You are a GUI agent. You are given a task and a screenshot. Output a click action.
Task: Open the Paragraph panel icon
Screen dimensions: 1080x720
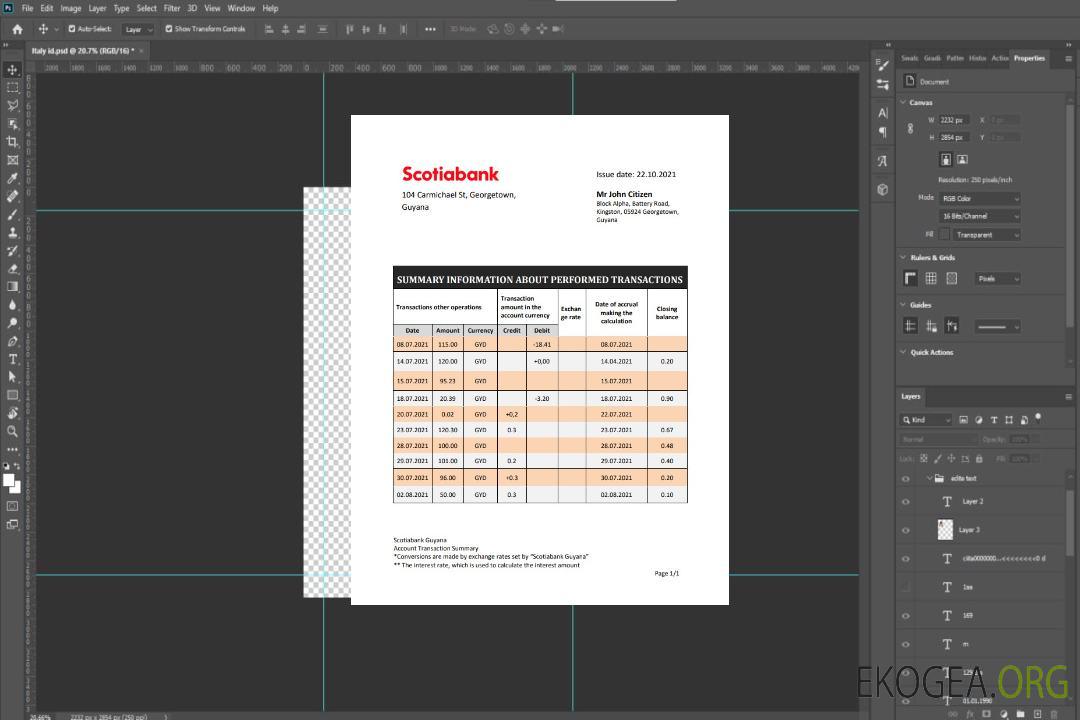pos(882,132)
